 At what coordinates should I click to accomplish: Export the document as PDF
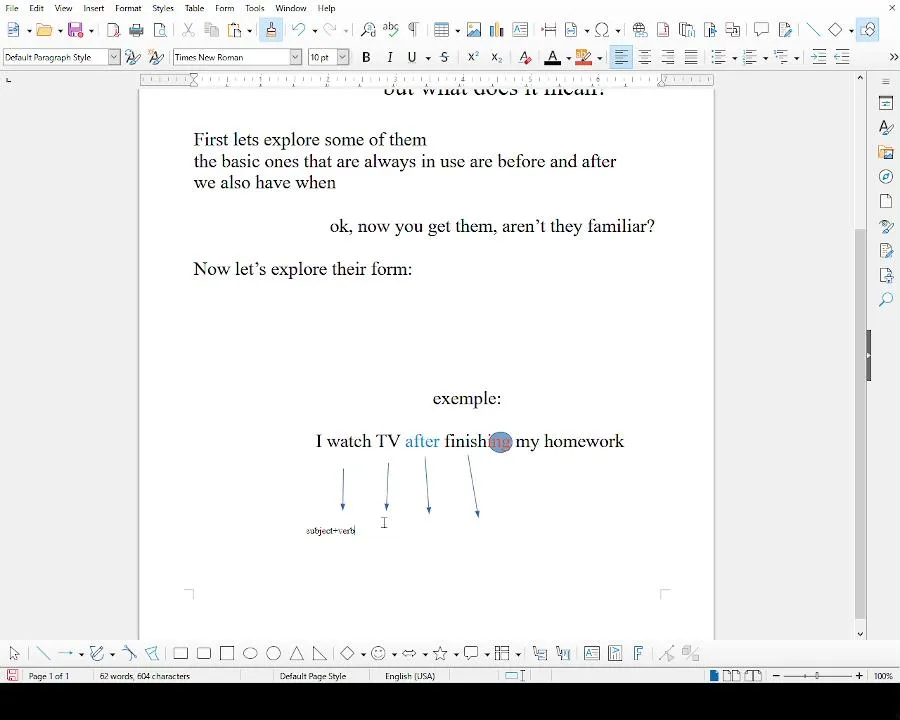tap(114, 30)
